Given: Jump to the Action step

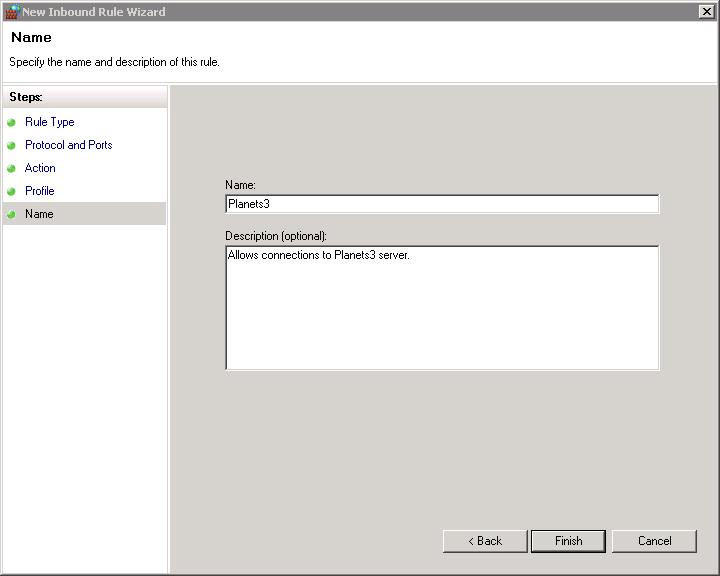Looking at the screenshot, I should pos(40,168).
